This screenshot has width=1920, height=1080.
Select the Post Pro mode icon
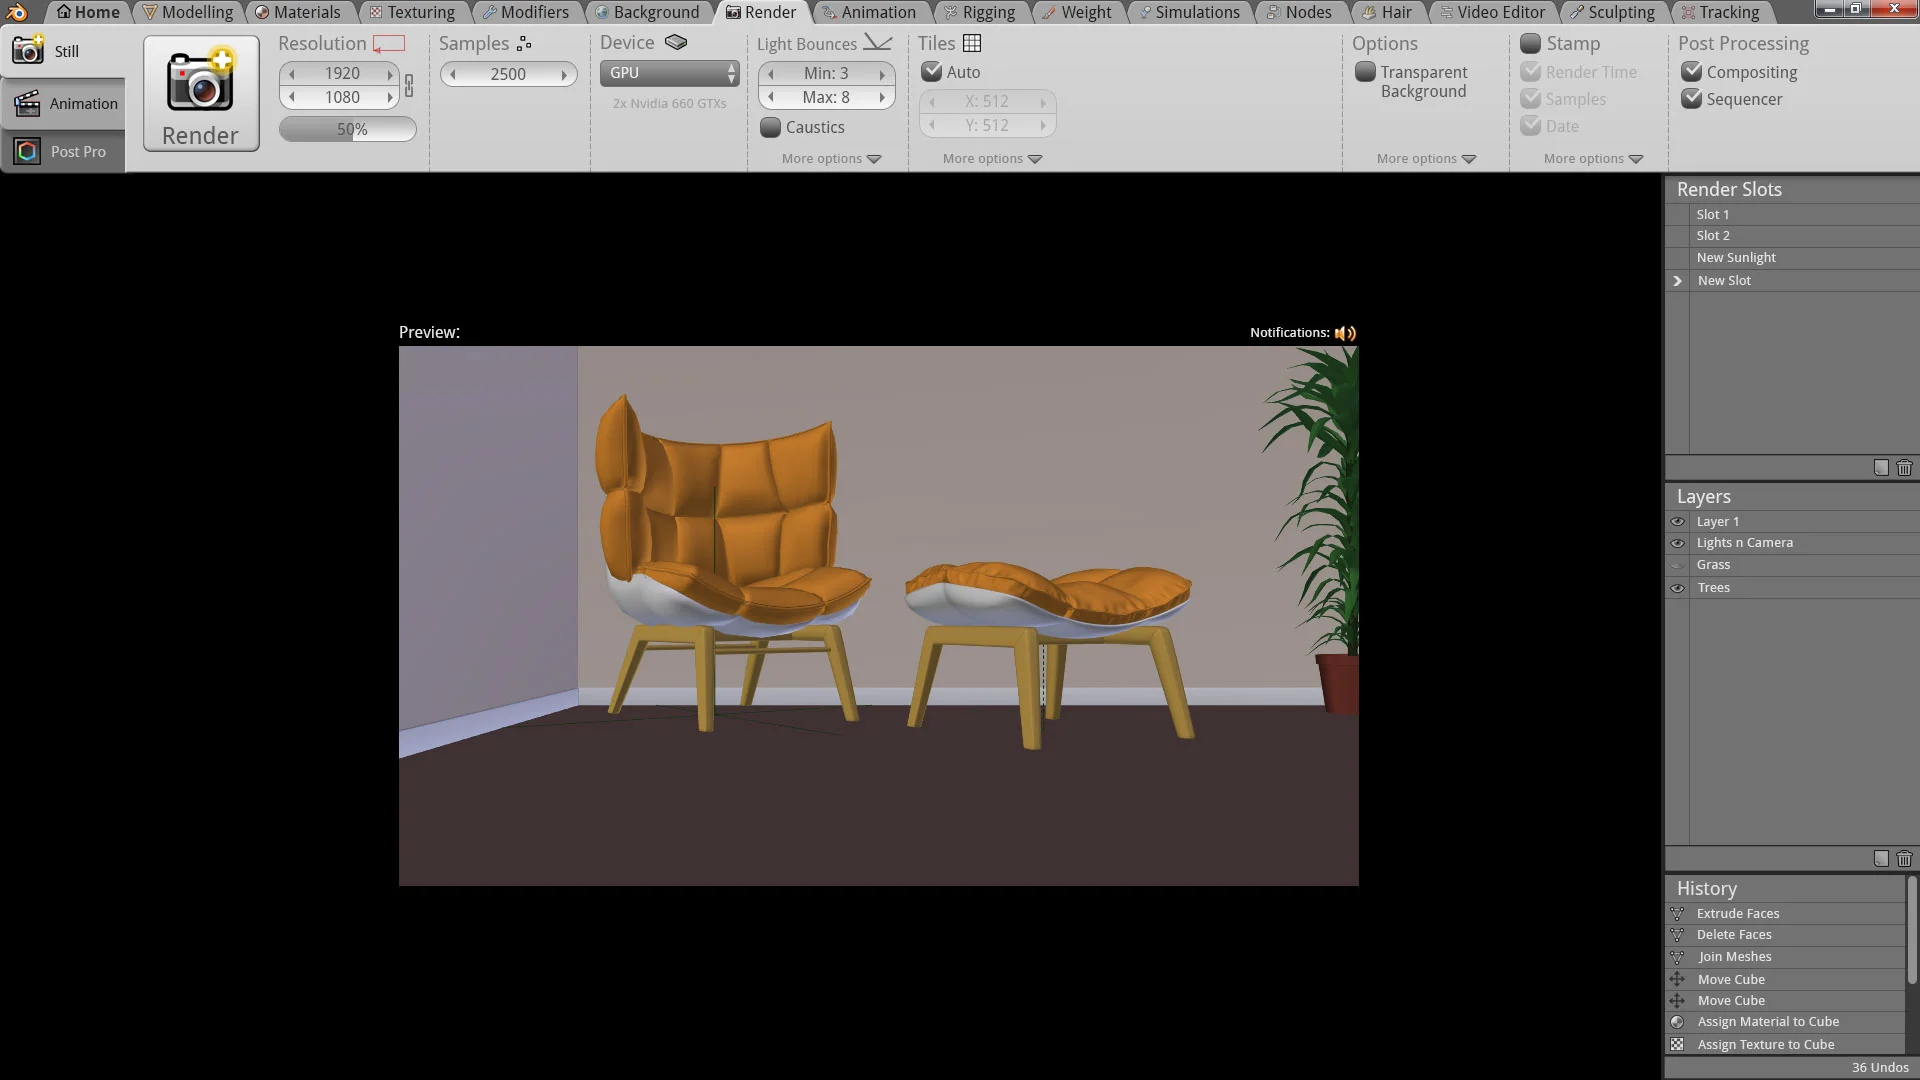(28, 151)
